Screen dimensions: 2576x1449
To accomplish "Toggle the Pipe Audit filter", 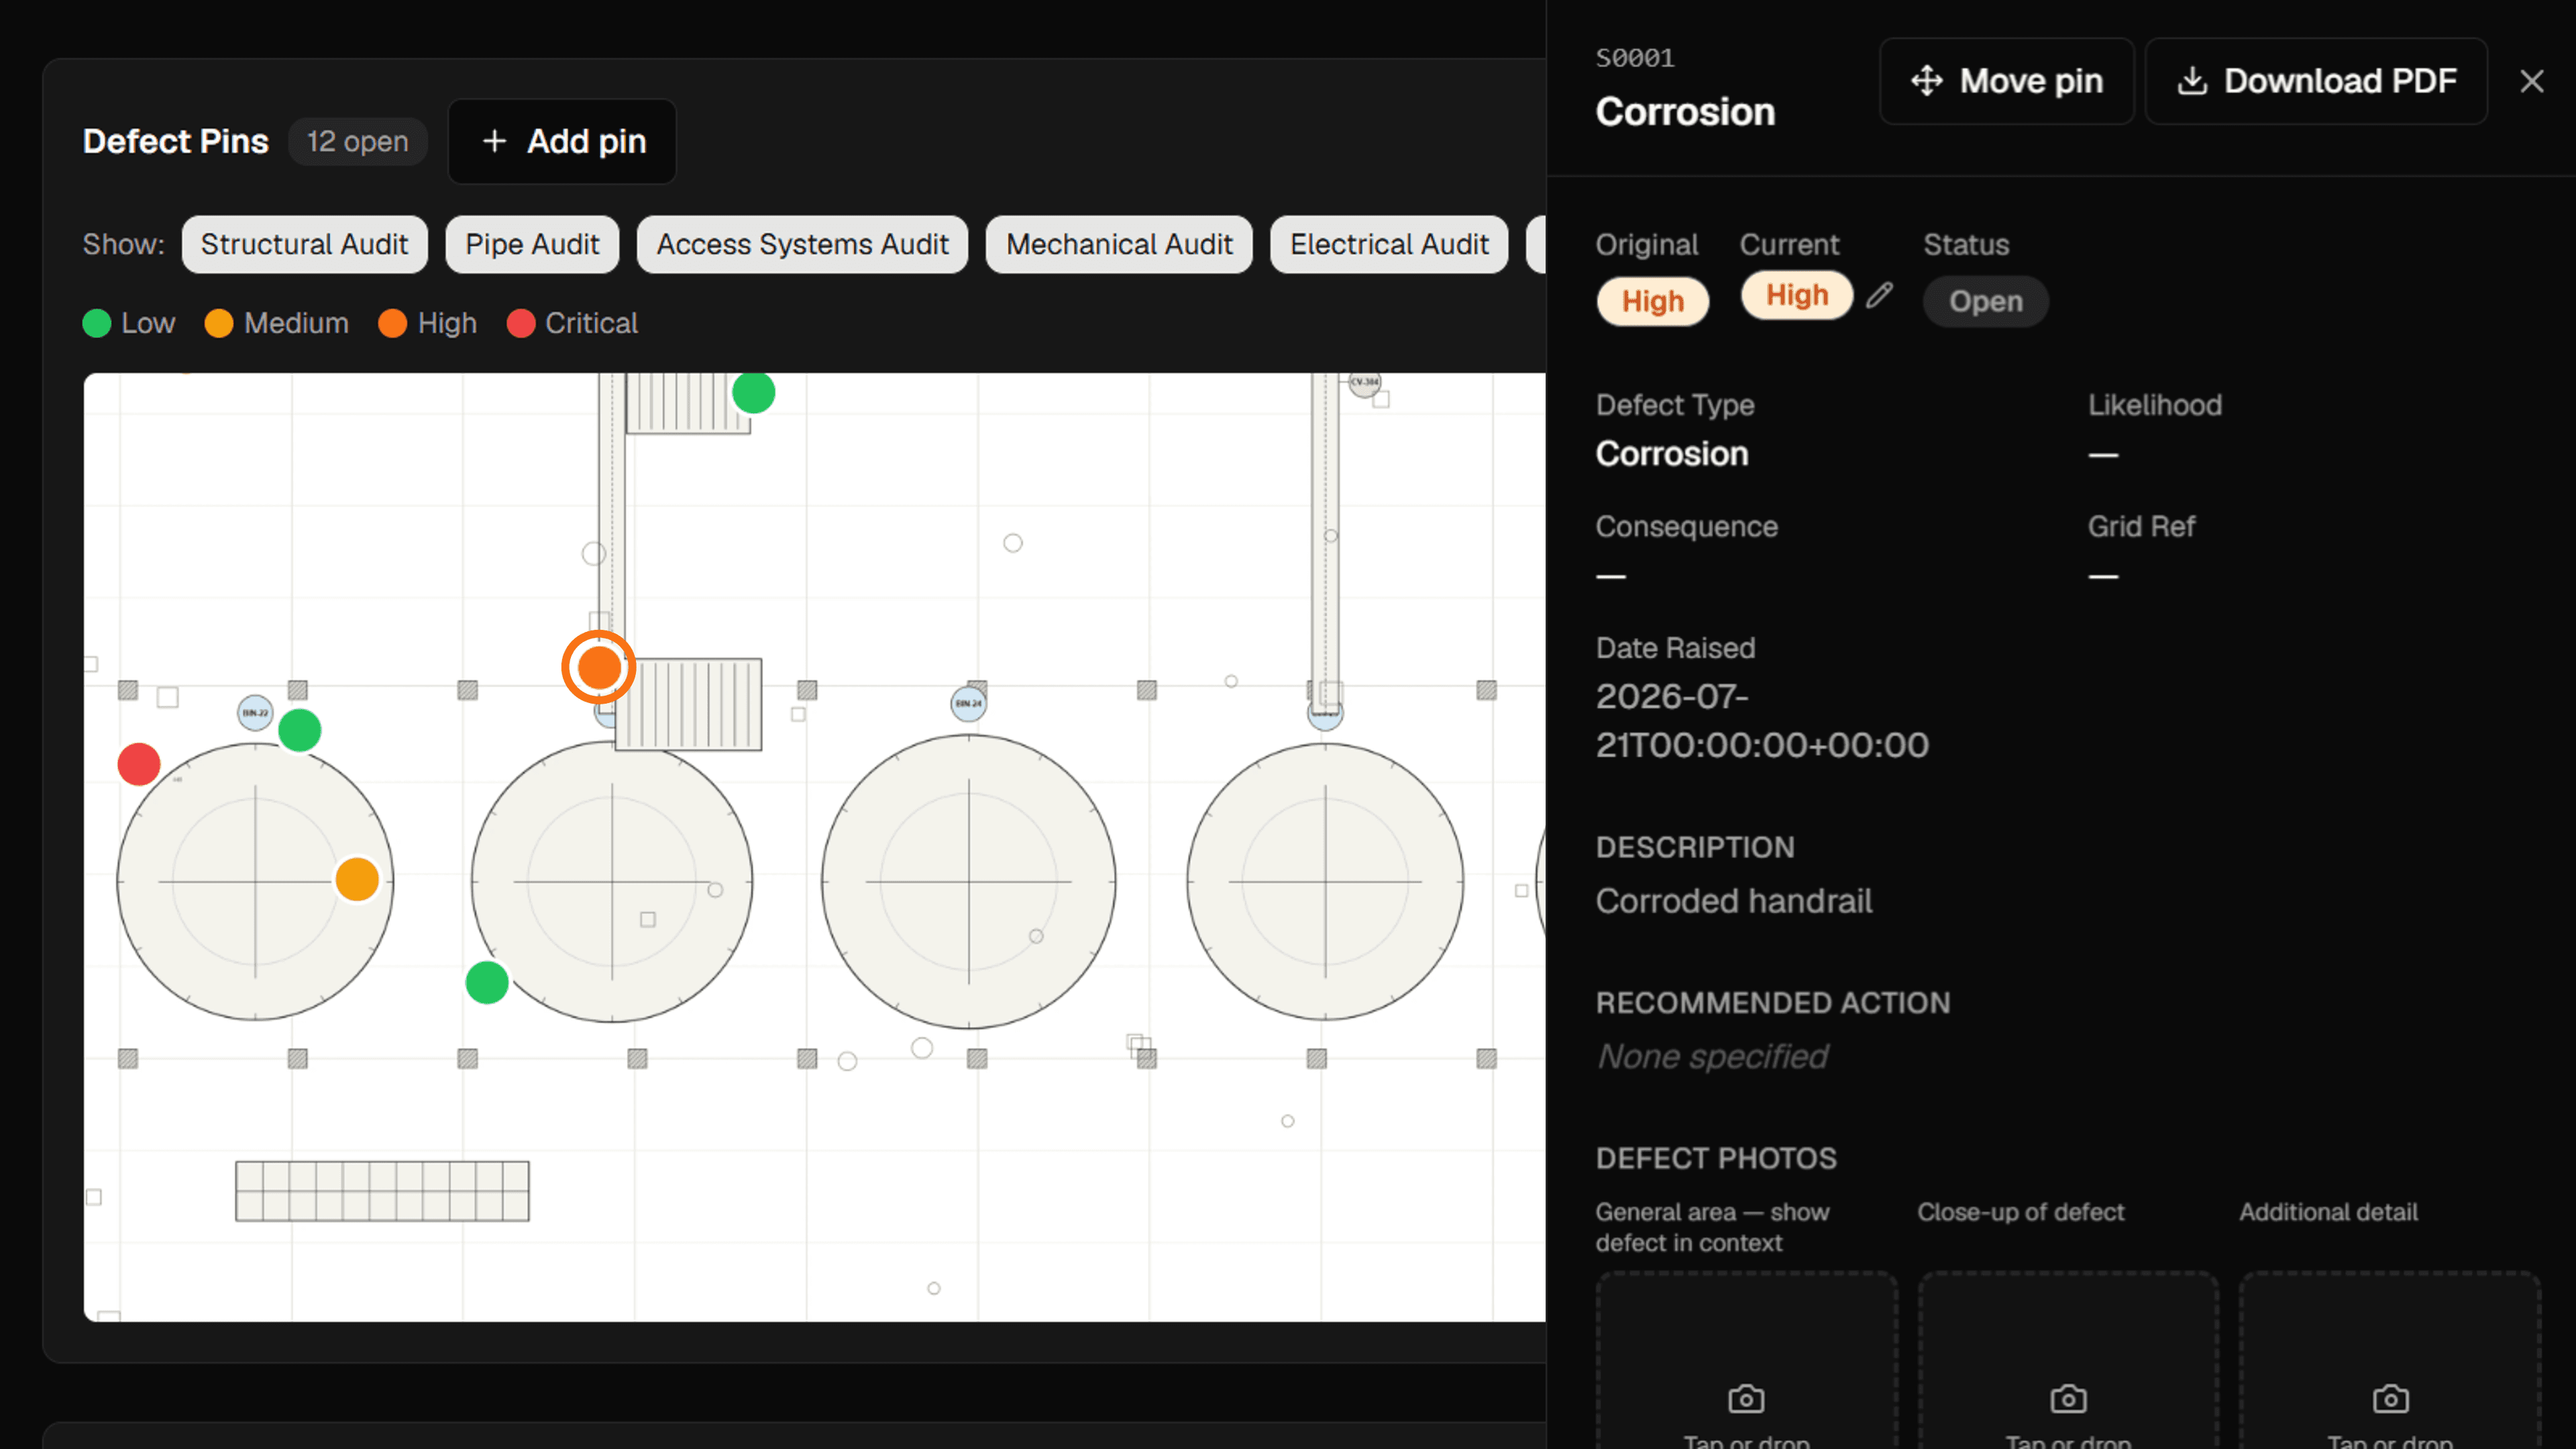I will tap(532, 244).
